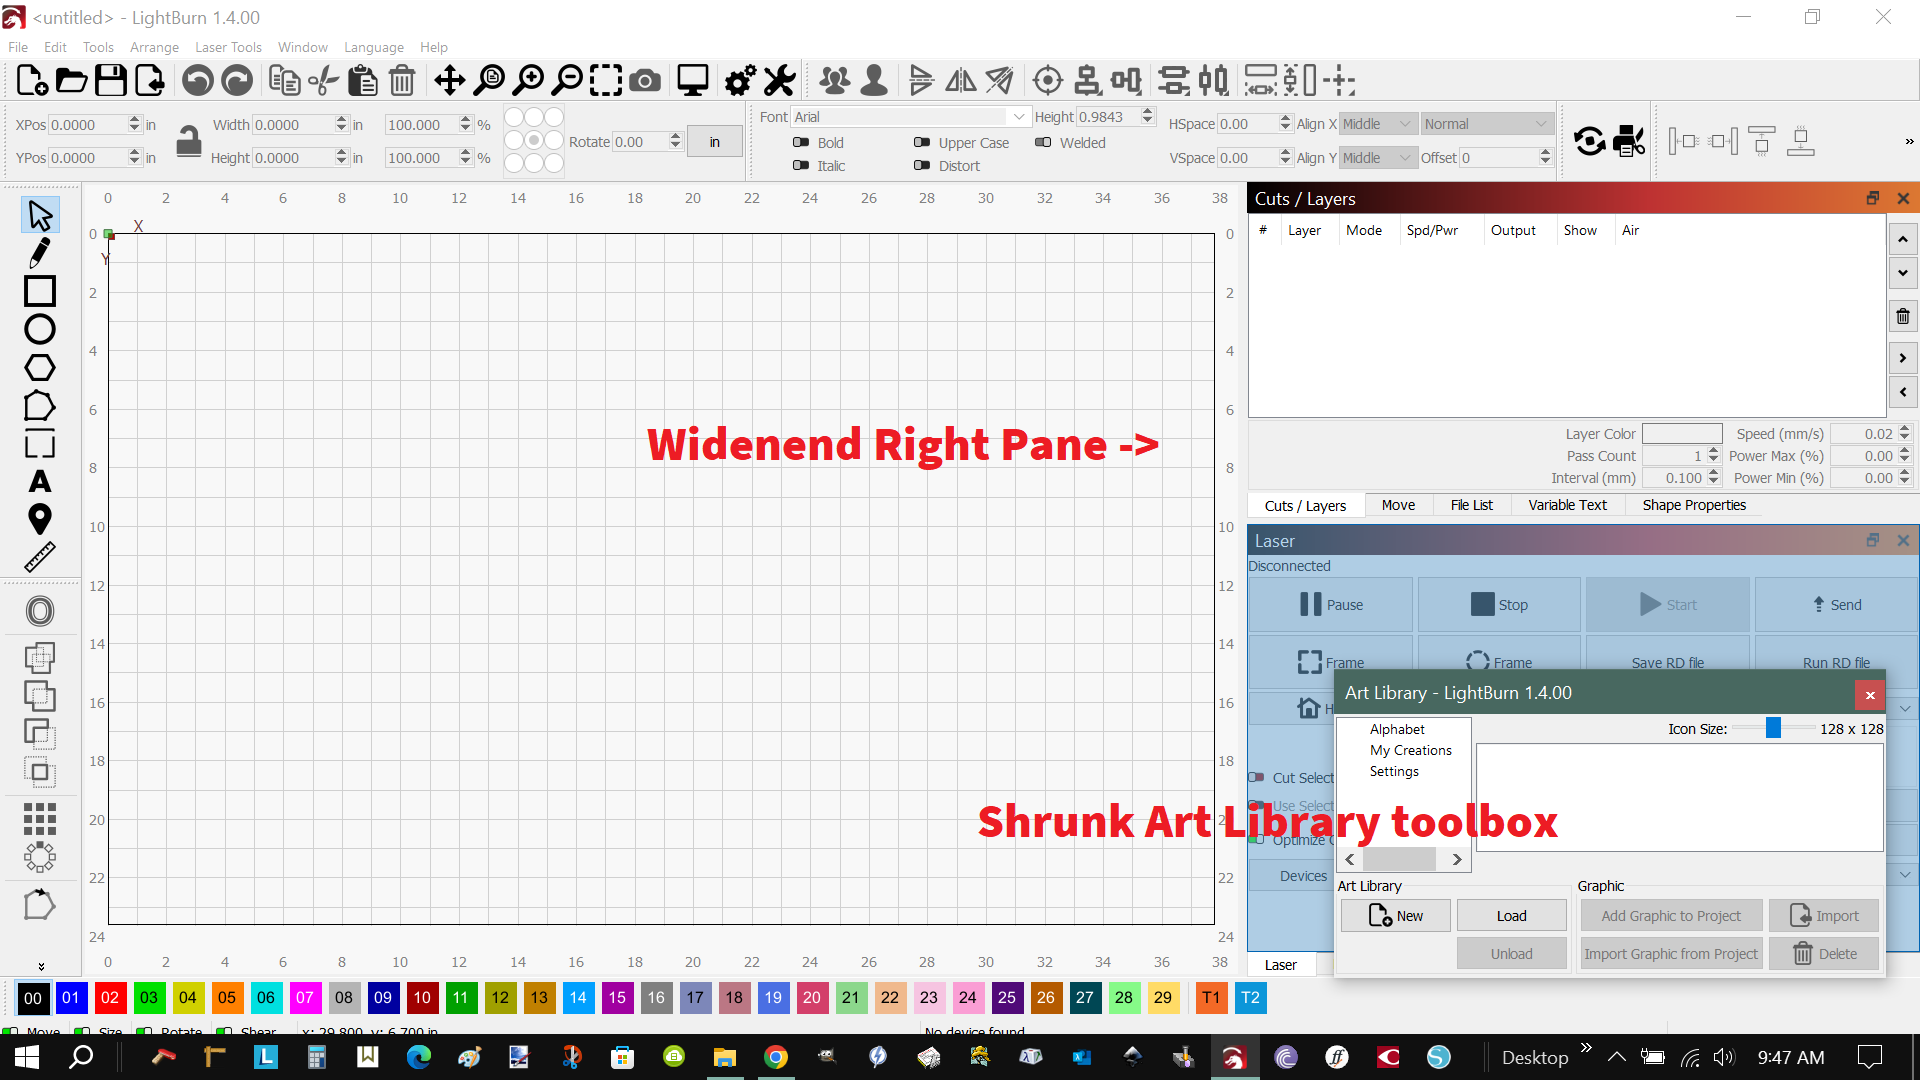1920x1080 pixels.
Task: Open camera capture icon
Action: pos(645,81)
